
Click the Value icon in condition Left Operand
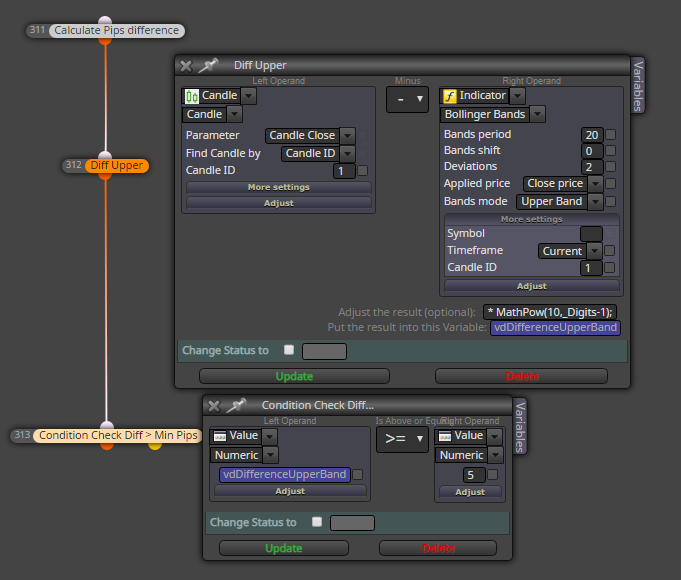pos(220,436)
